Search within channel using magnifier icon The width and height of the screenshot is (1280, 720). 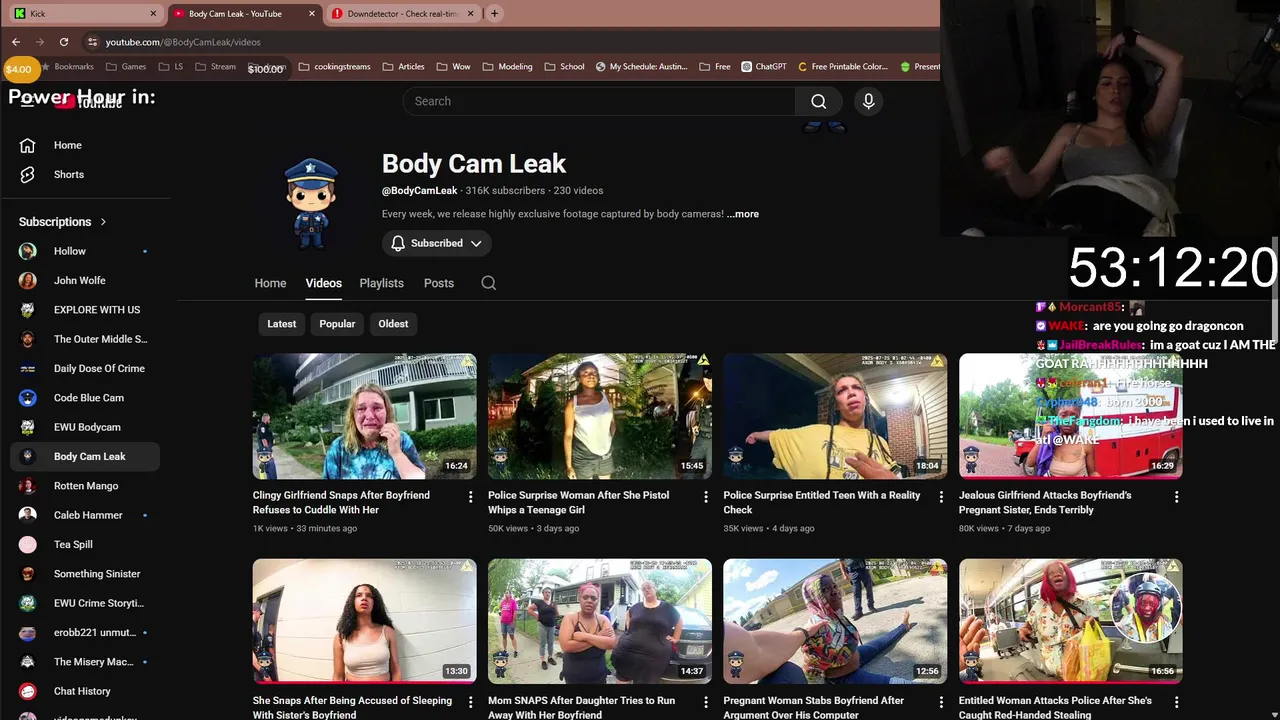tap(488, 283)
